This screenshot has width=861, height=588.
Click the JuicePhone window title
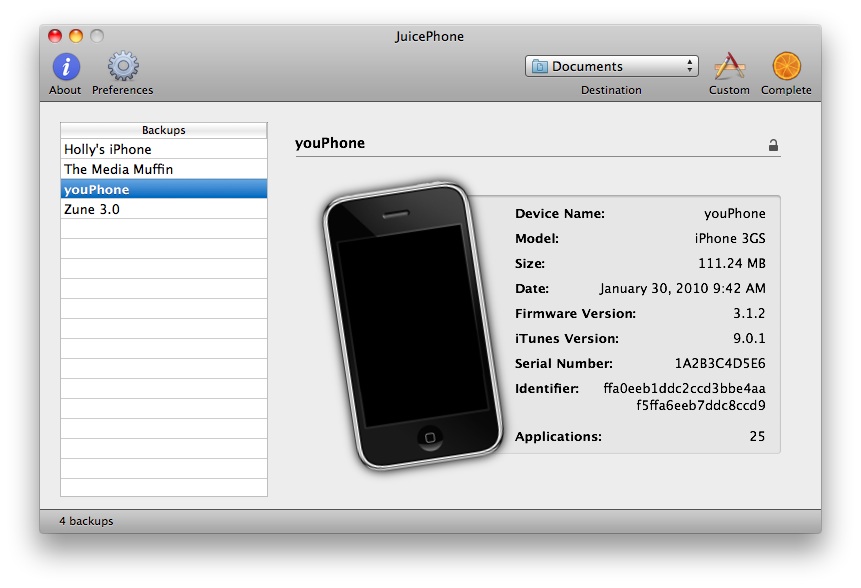(429, 36)
